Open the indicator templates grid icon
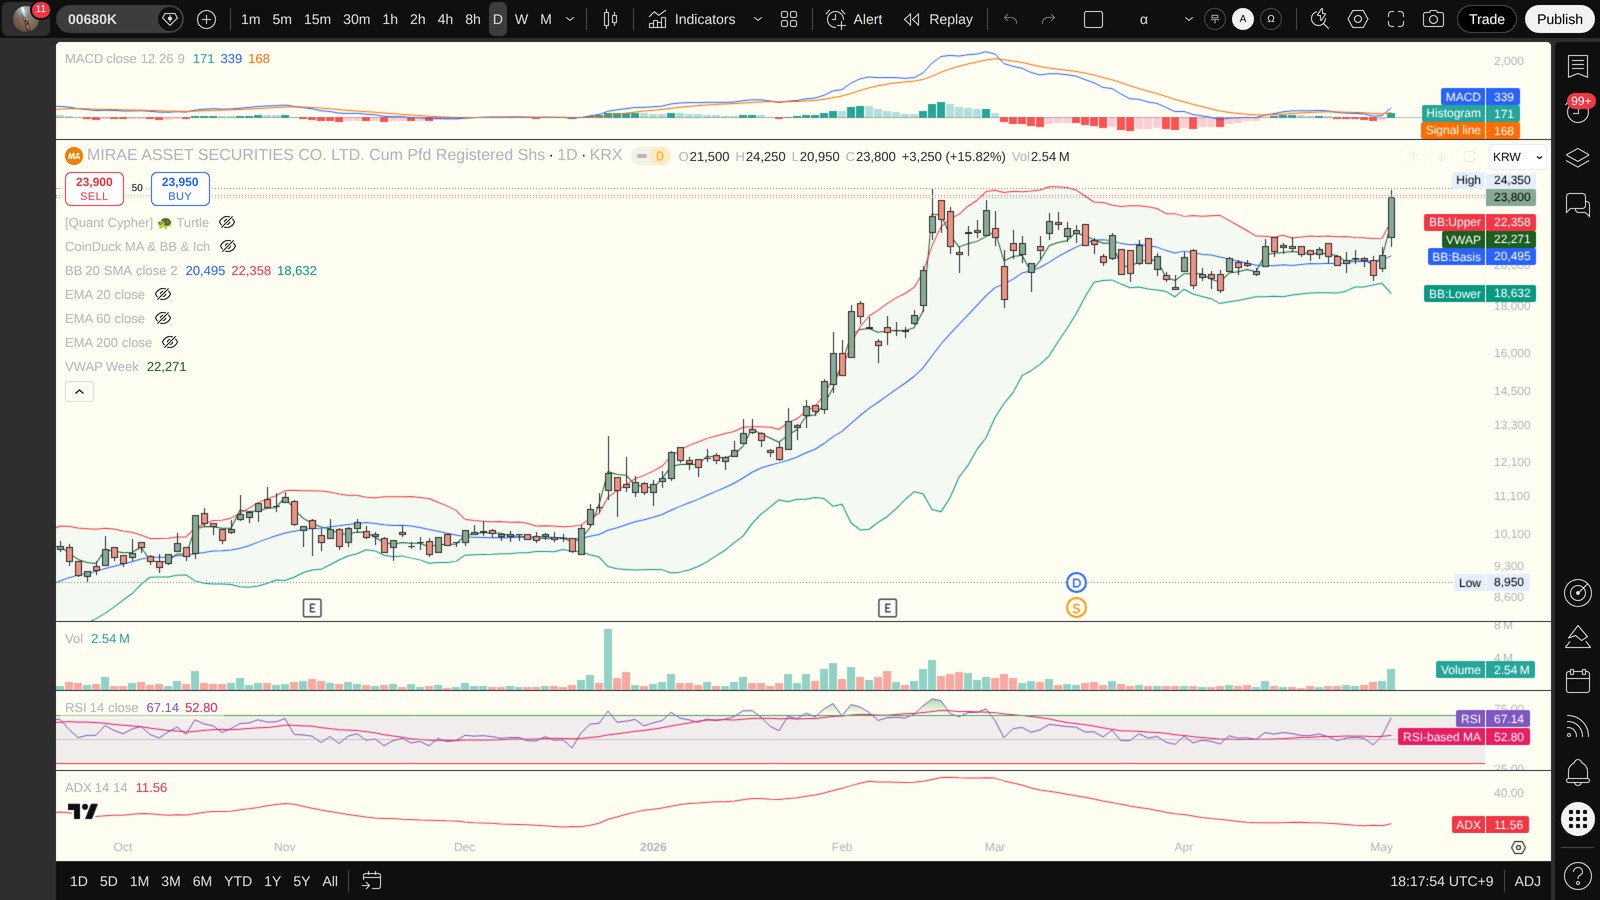The image size is (1600, 900). pyautogui.click(x=789, y=19)
